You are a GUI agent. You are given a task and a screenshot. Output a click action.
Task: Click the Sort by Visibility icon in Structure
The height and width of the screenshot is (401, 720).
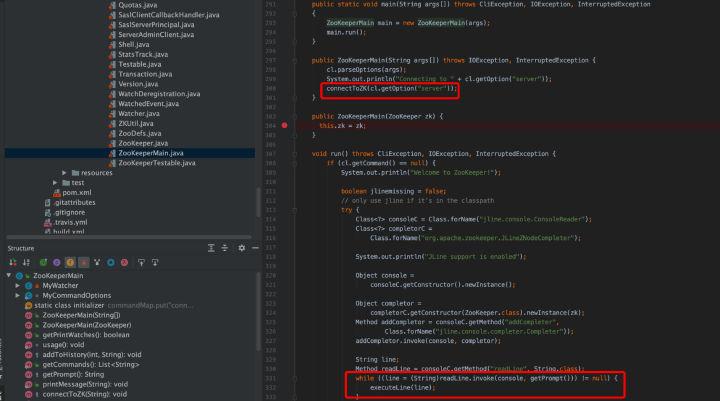point(11,262)
